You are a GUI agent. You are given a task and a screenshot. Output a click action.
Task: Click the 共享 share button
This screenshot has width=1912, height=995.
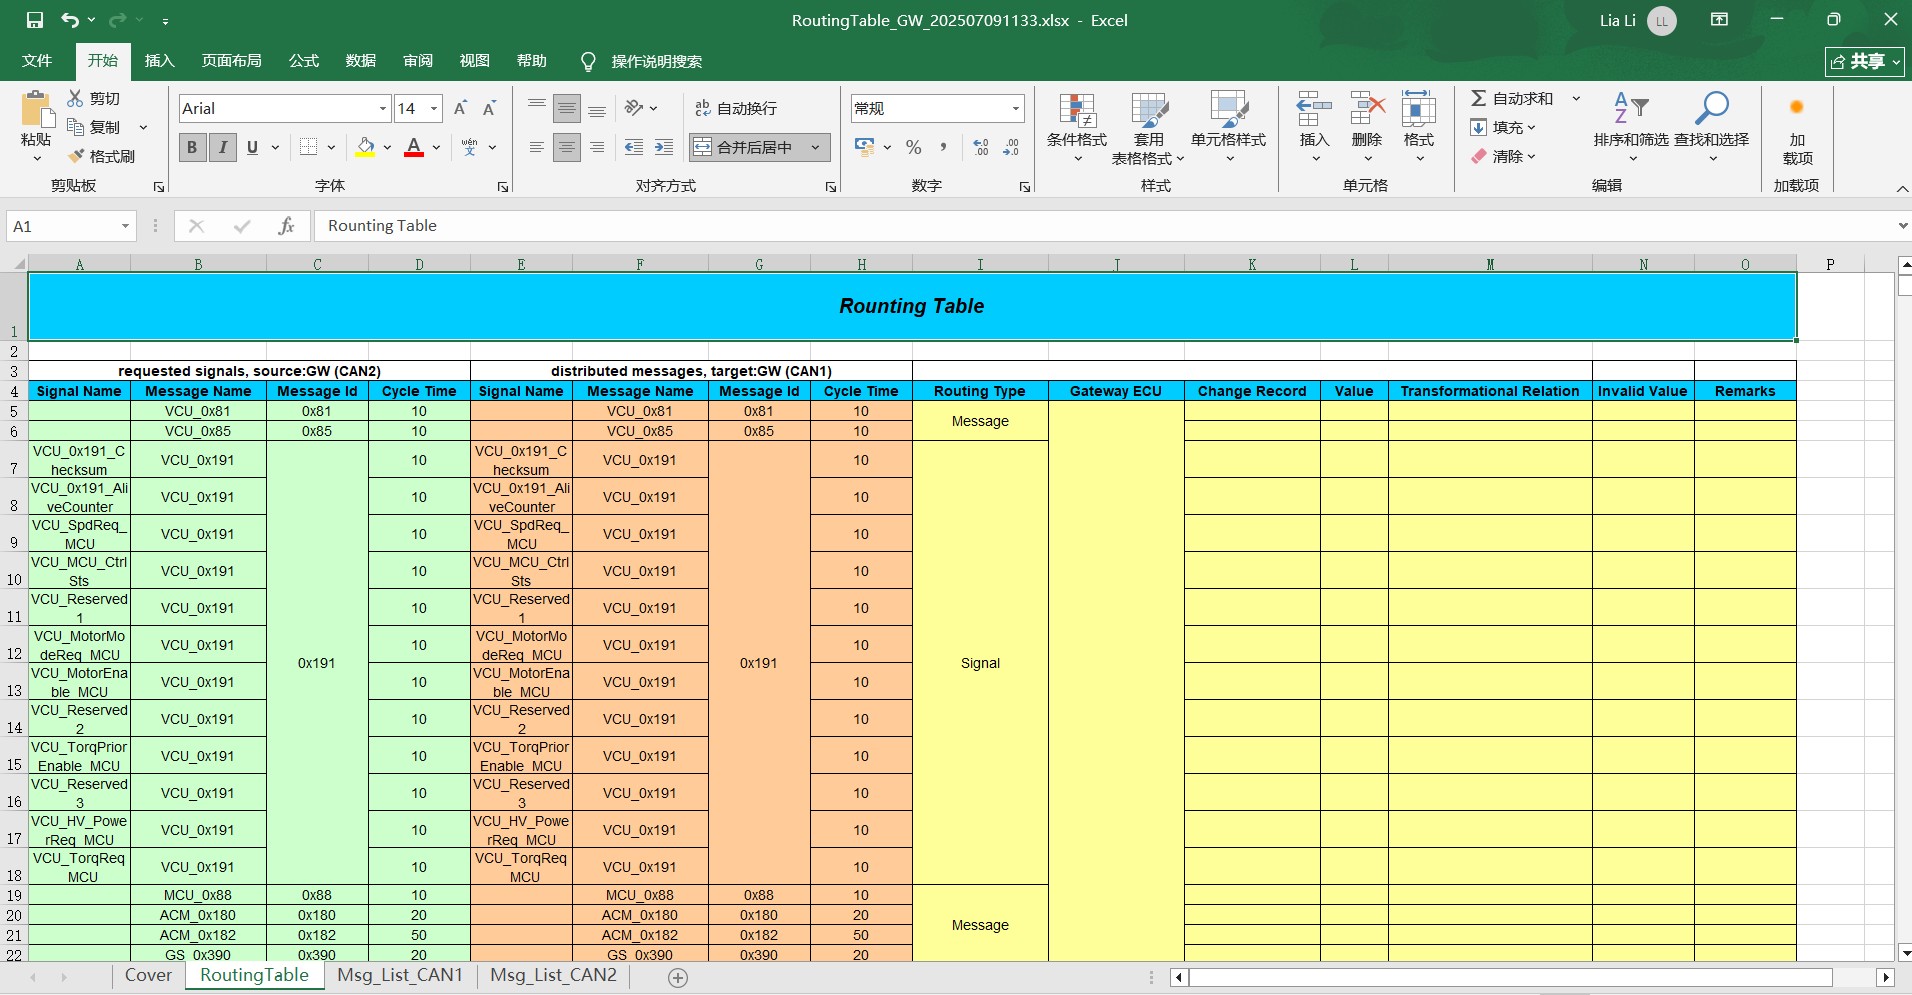[1865, 61]
